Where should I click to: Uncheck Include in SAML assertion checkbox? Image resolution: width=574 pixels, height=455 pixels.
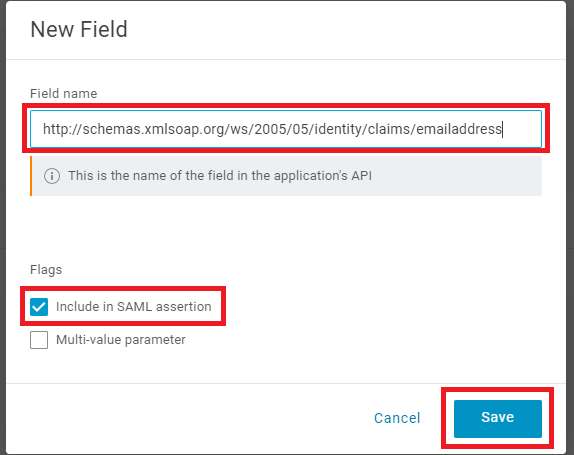point(39,307)
